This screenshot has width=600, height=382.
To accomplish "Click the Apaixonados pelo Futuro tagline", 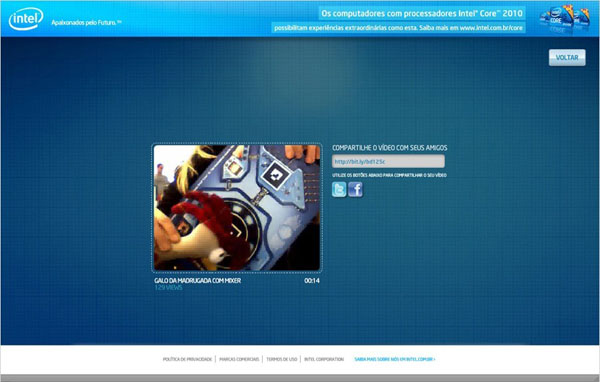I will point(86,23).
